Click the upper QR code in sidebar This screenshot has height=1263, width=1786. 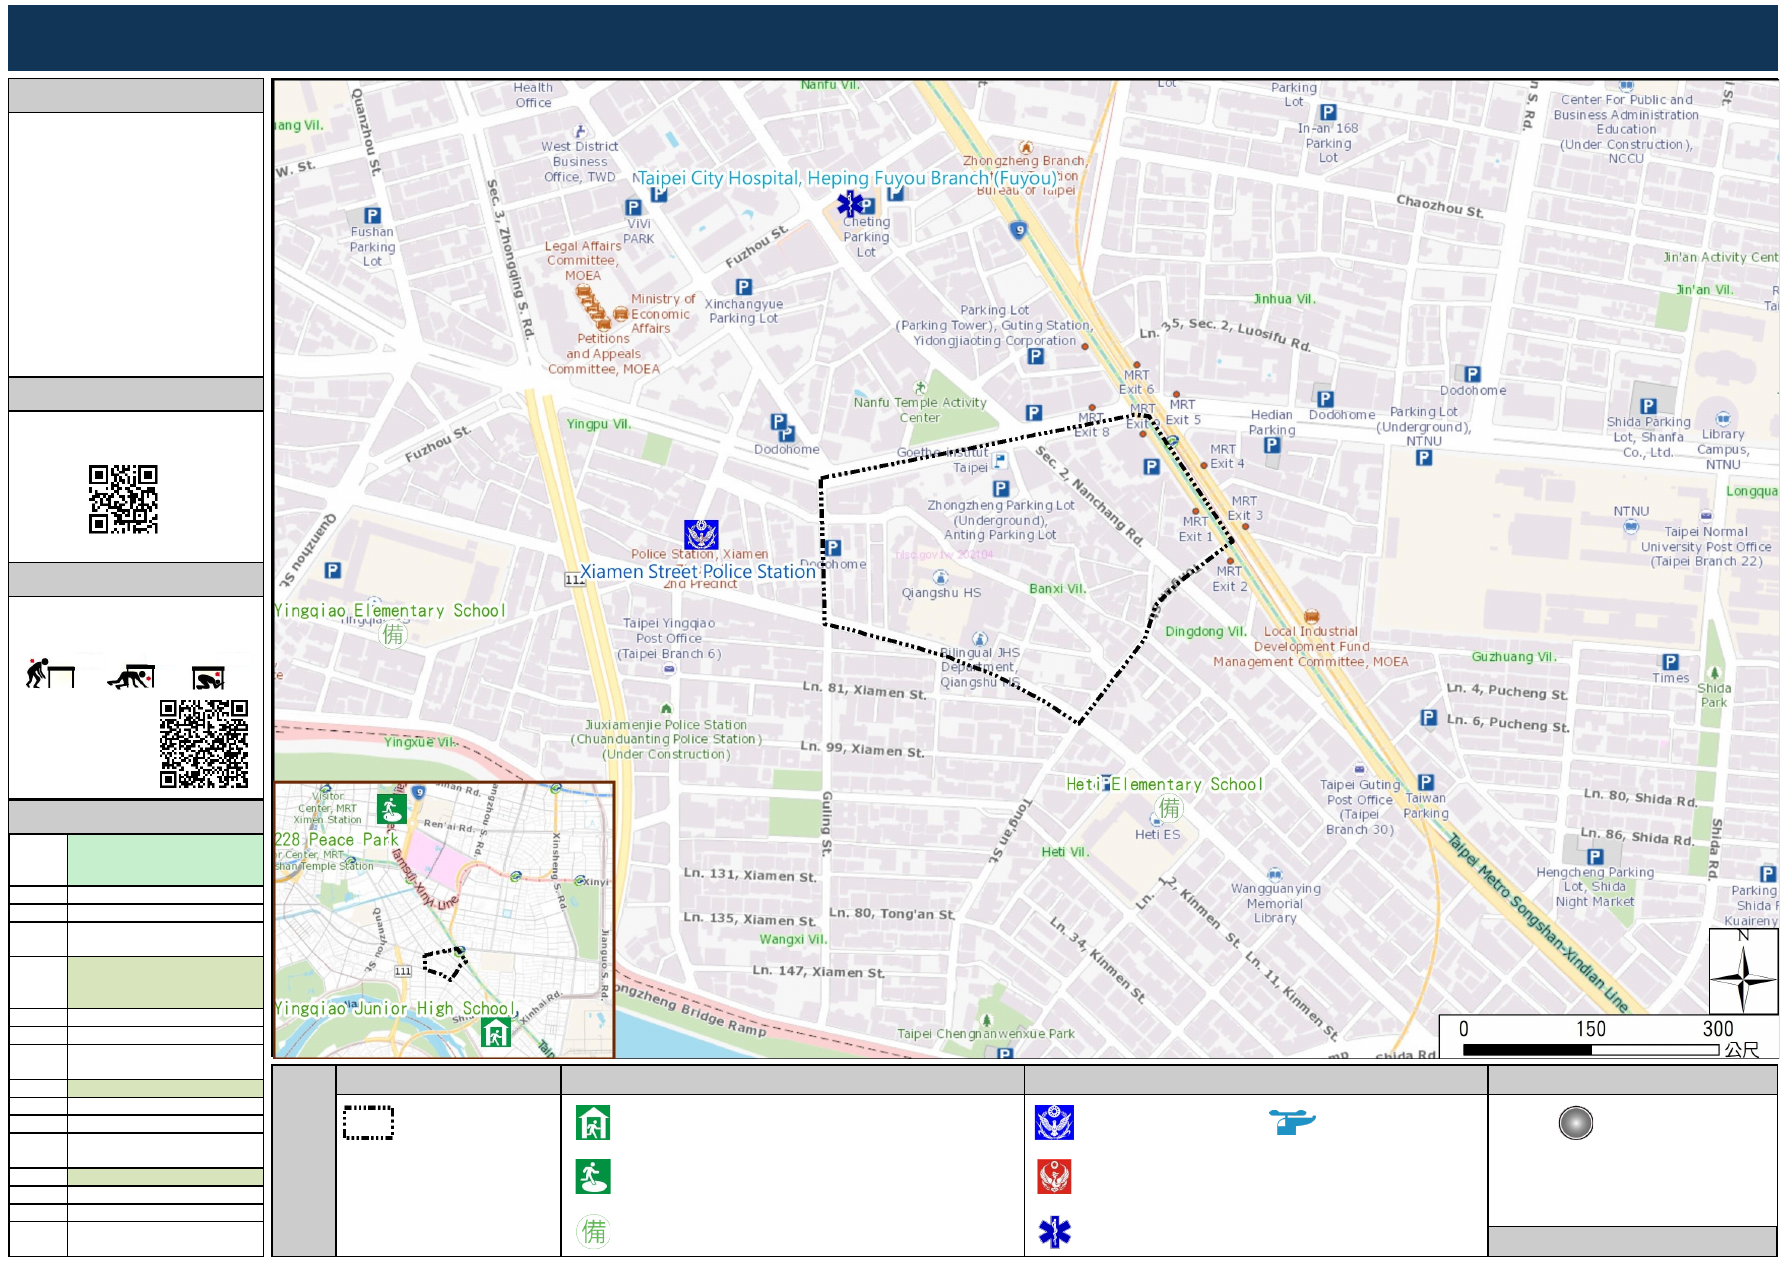[x=123, y=499]
